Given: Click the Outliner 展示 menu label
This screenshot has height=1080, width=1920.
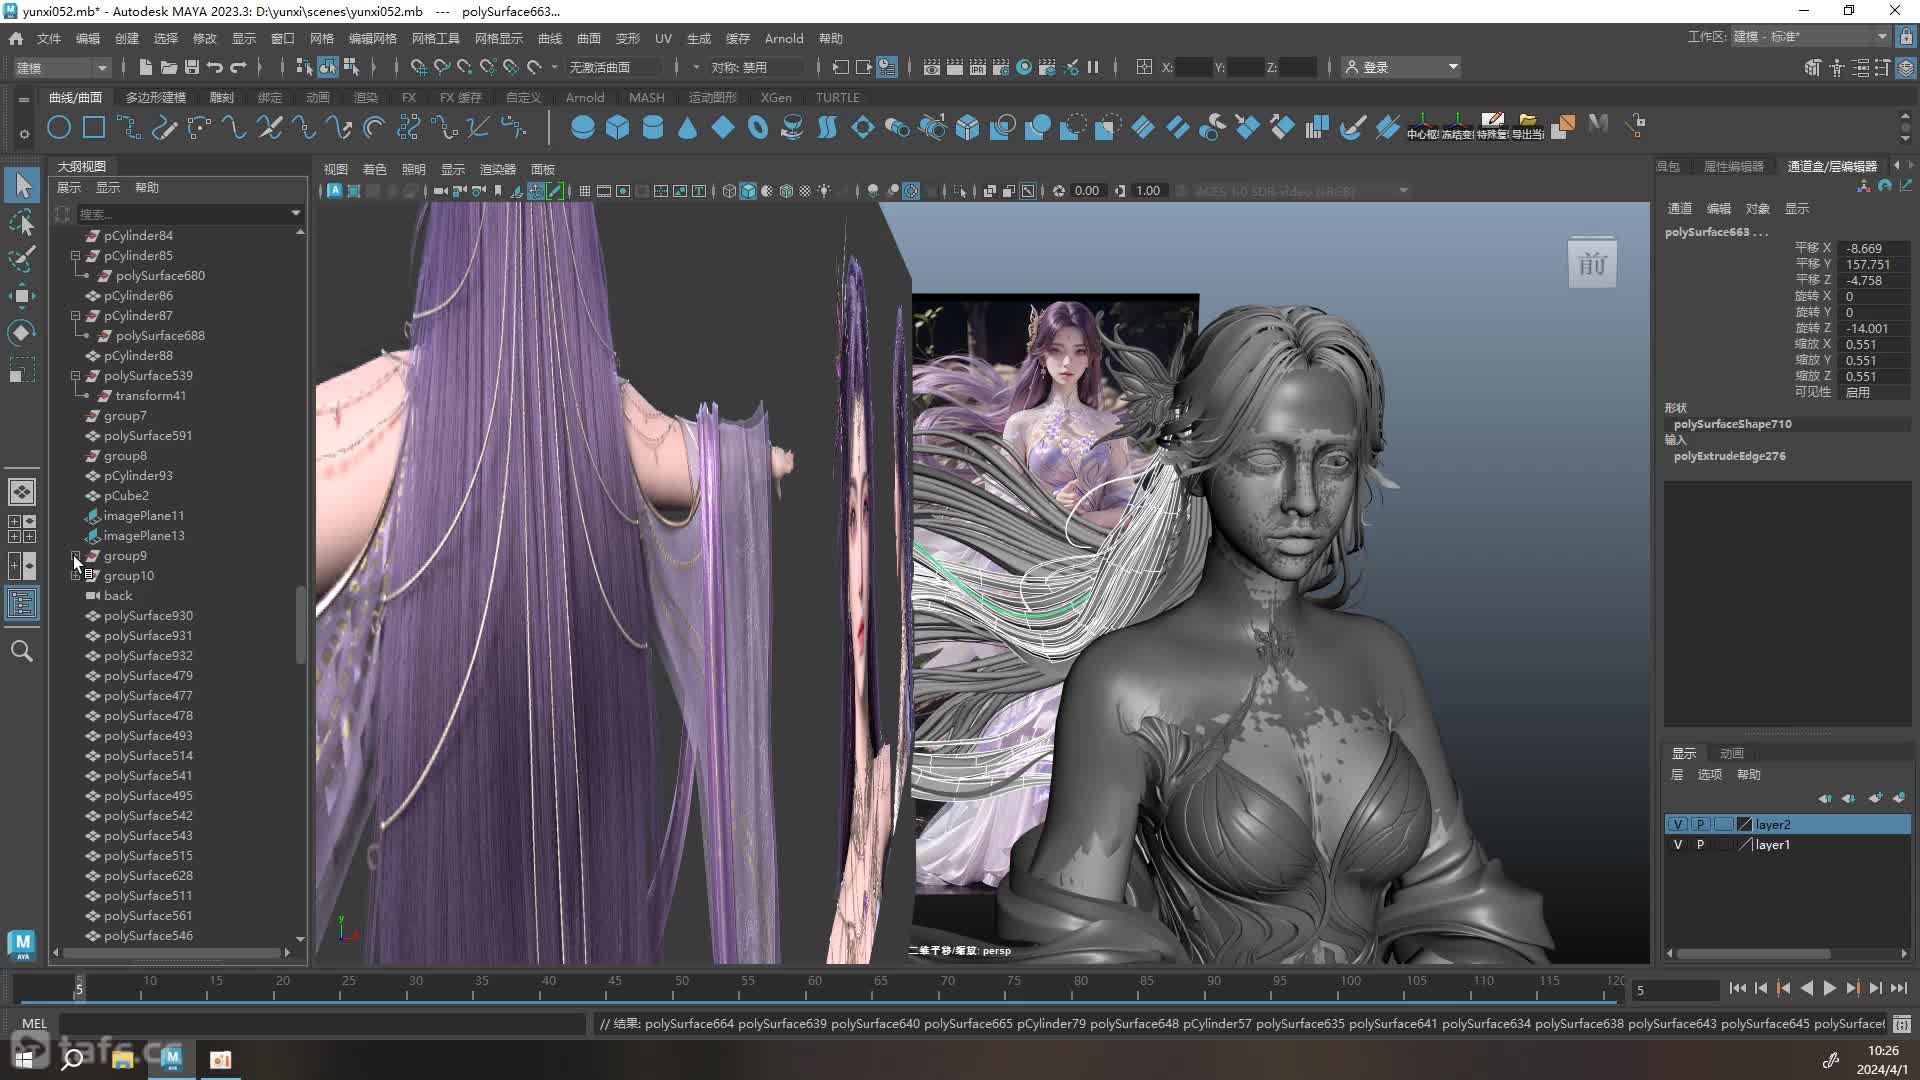Looking at the screenshot, I should (x=69, y=188).
